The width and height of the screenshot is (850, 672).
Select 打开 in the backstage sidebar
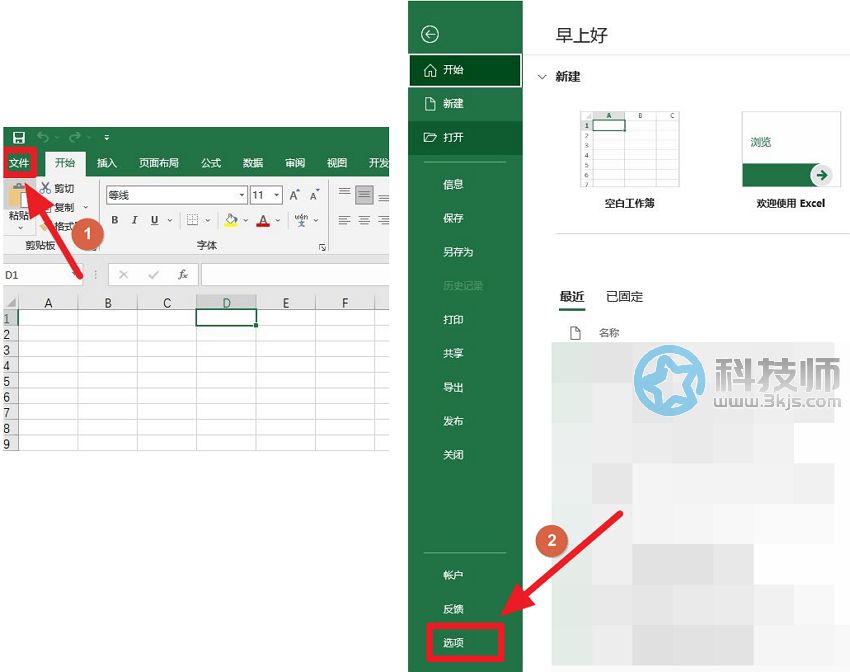(x=465, y=137)
